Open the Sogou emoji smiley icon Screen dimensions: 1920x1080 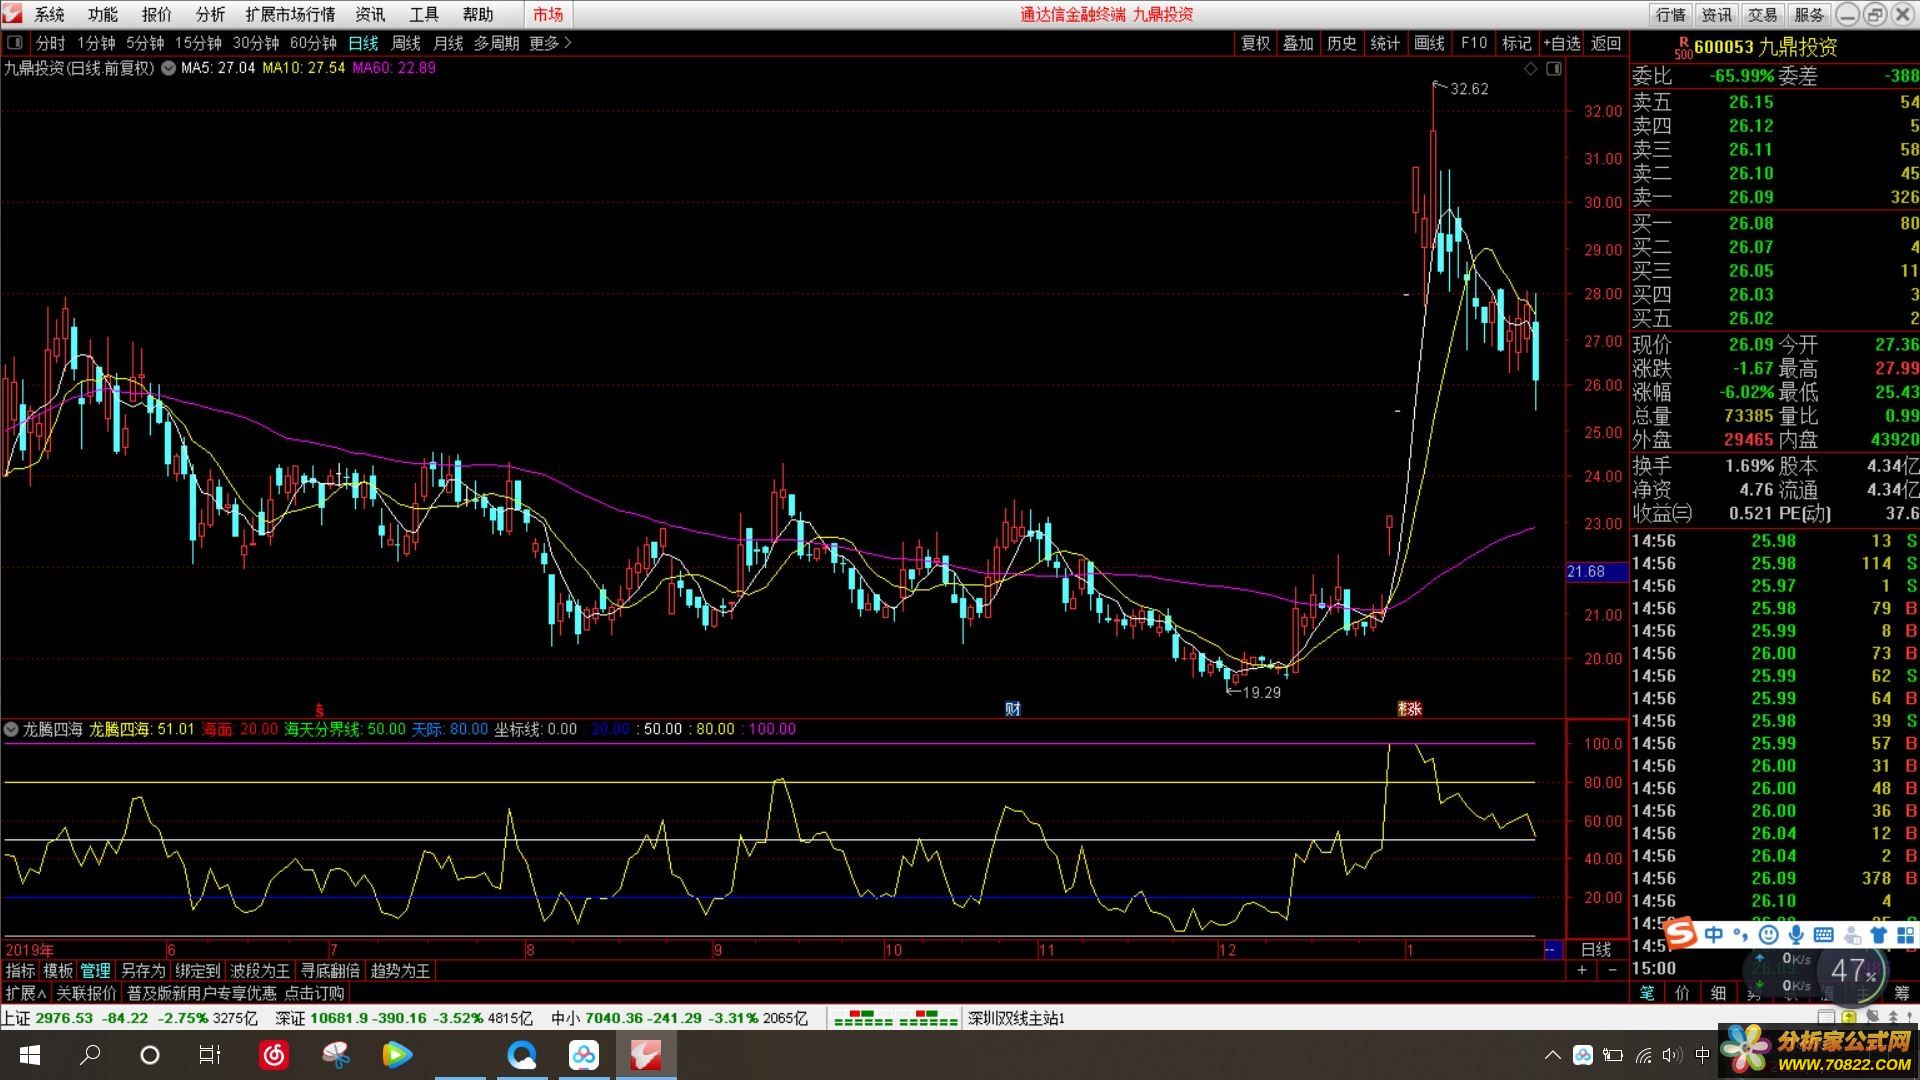(1769, 935)
